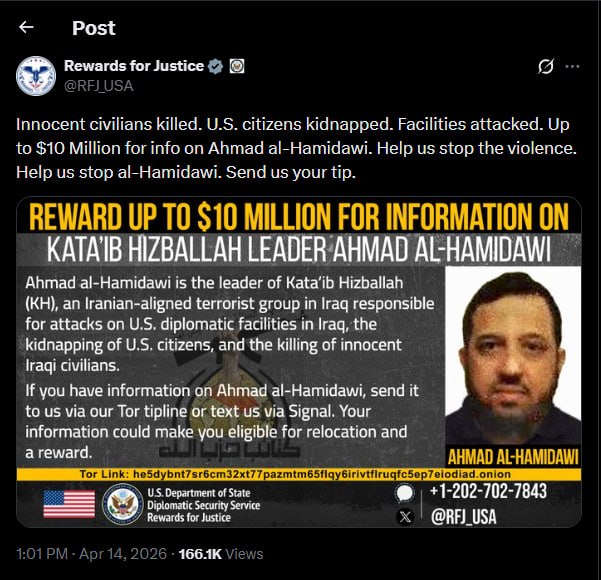Go back using the left arrow
Screen dimensions: 601x580
coord(26,27)
